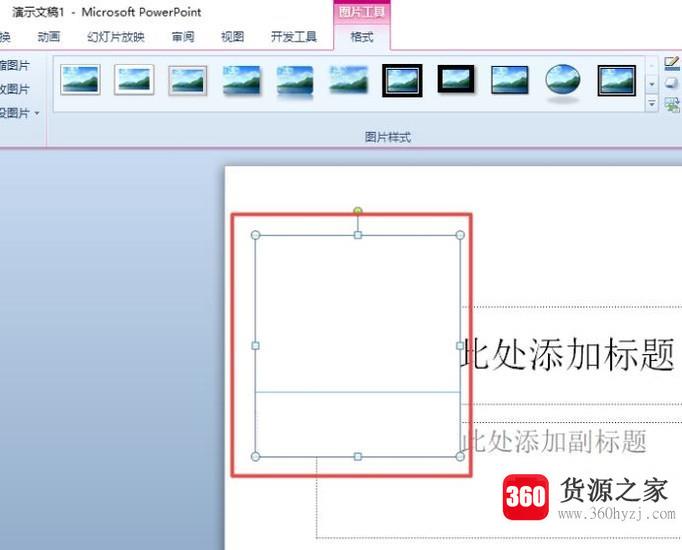Apply the Soft Edge Rectangle picture style
682x550 pixels.
click(x=349, y=80)
